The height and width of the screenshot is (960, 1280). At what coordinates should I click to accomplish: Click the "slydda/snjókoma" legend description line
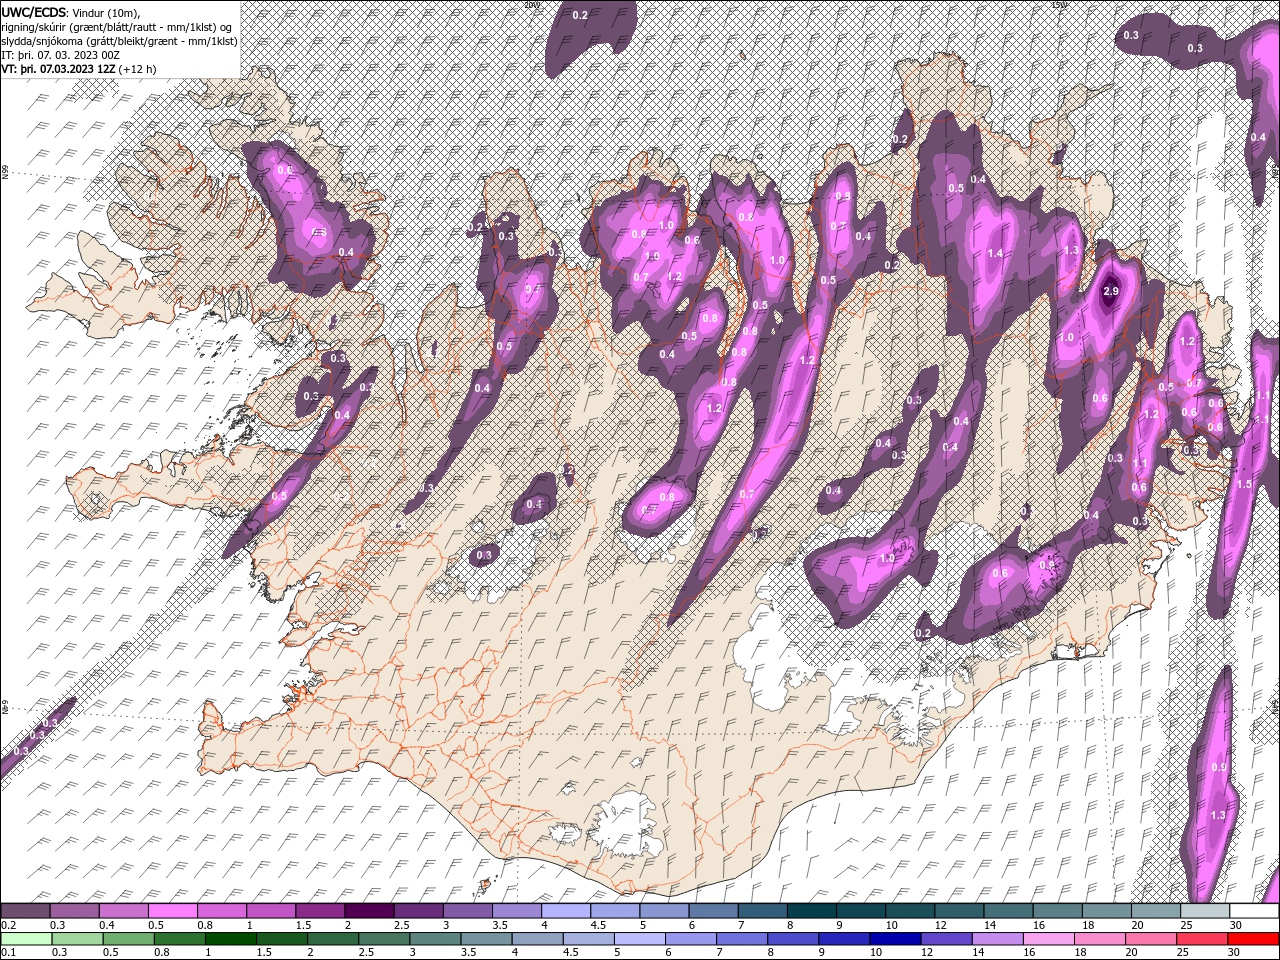coord(117,40)
